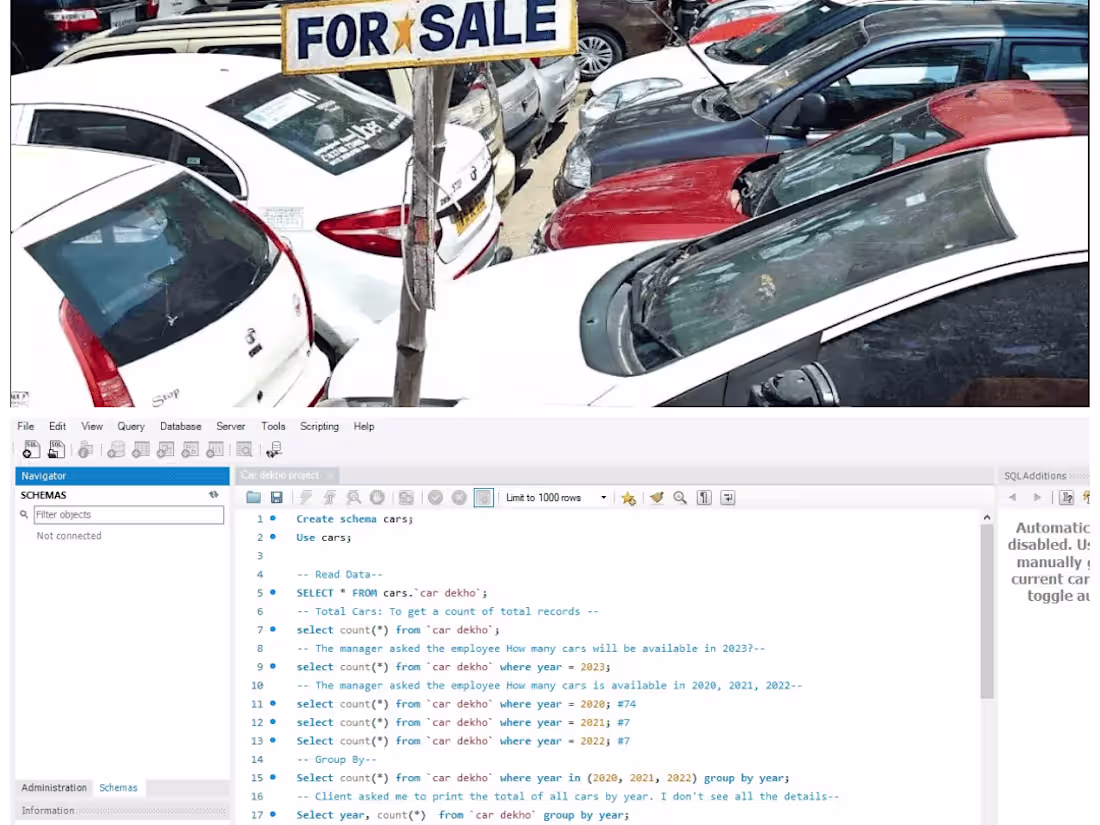Click the forward arrow in SQL Additions panel
The image size is (1100, 825).
click(1037, 497)
